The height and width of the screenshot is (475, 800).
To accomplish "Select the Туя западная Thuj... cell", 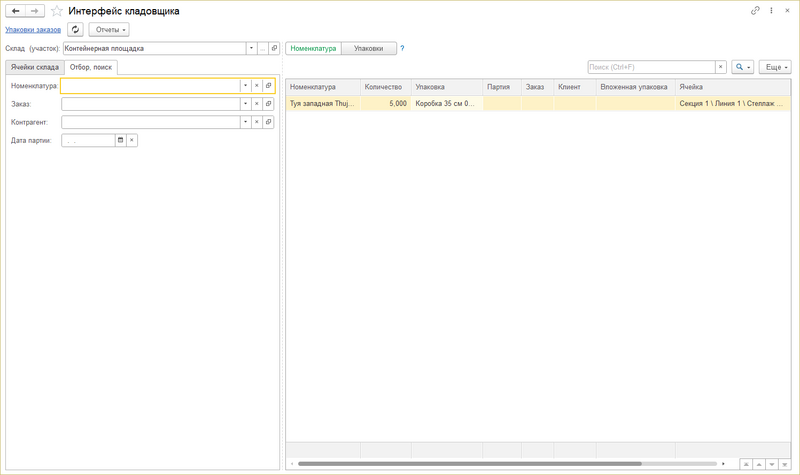I will point(323,103).
